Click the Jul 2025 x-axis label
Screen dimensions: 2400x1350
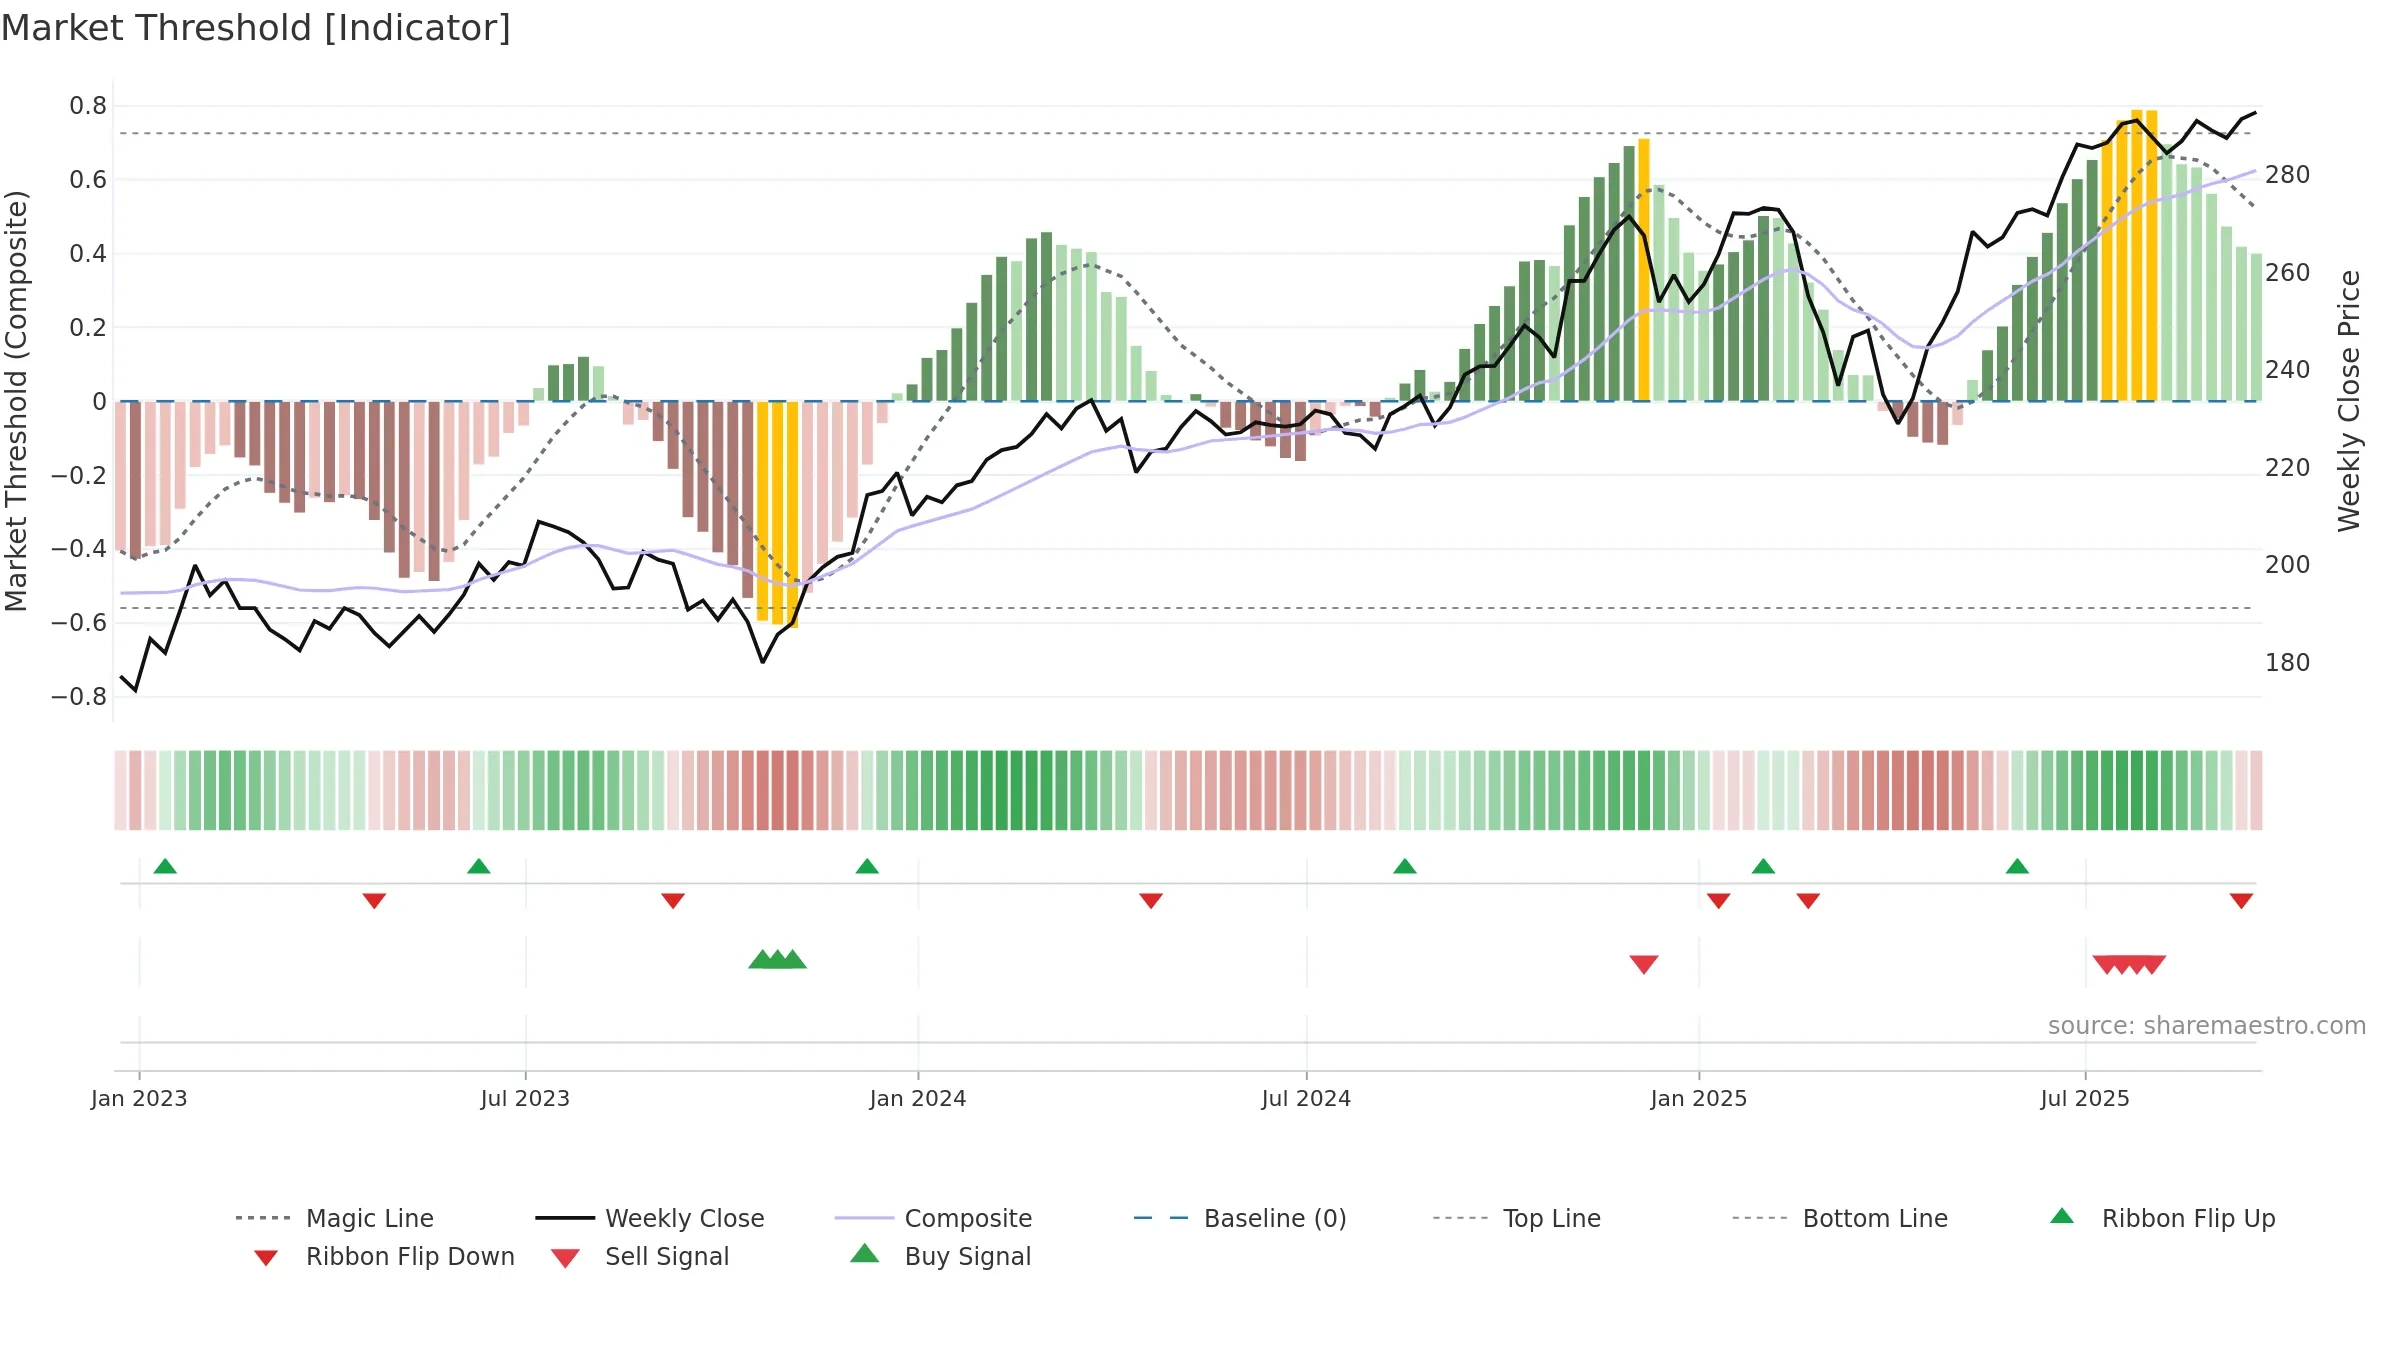point(2085,1098)
